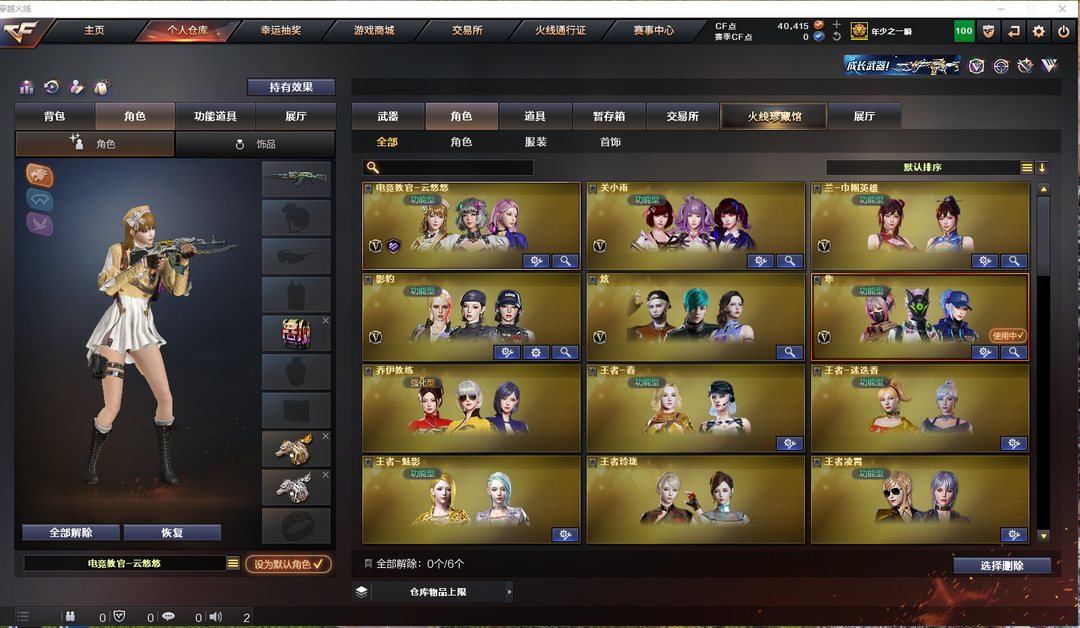Switch to the 火线珍藏馆 tab
1080x628 pixels.
click(774, 116)
